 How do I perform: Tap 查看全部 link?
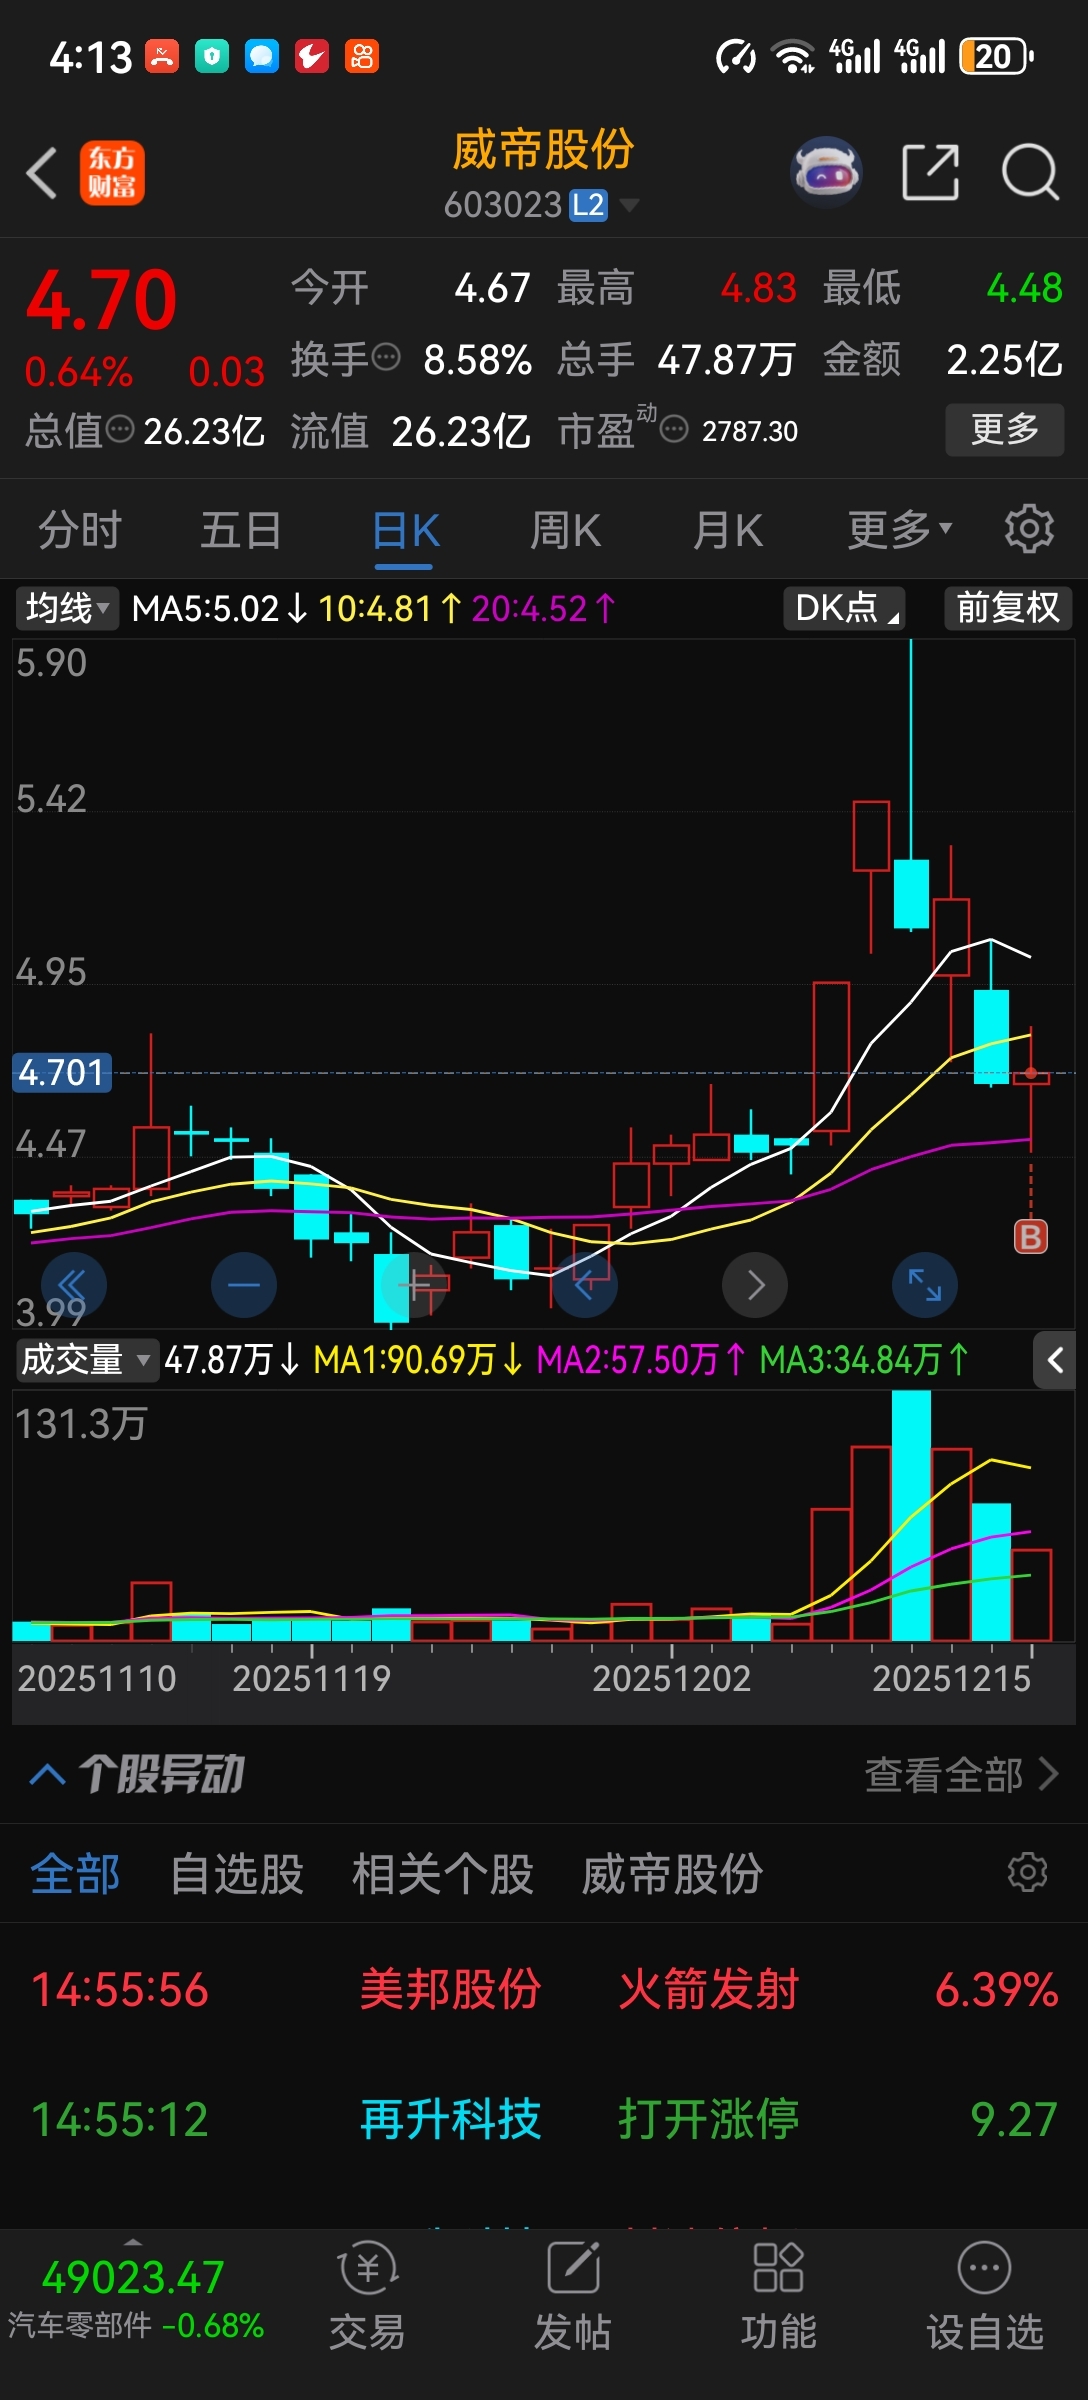961,1775
